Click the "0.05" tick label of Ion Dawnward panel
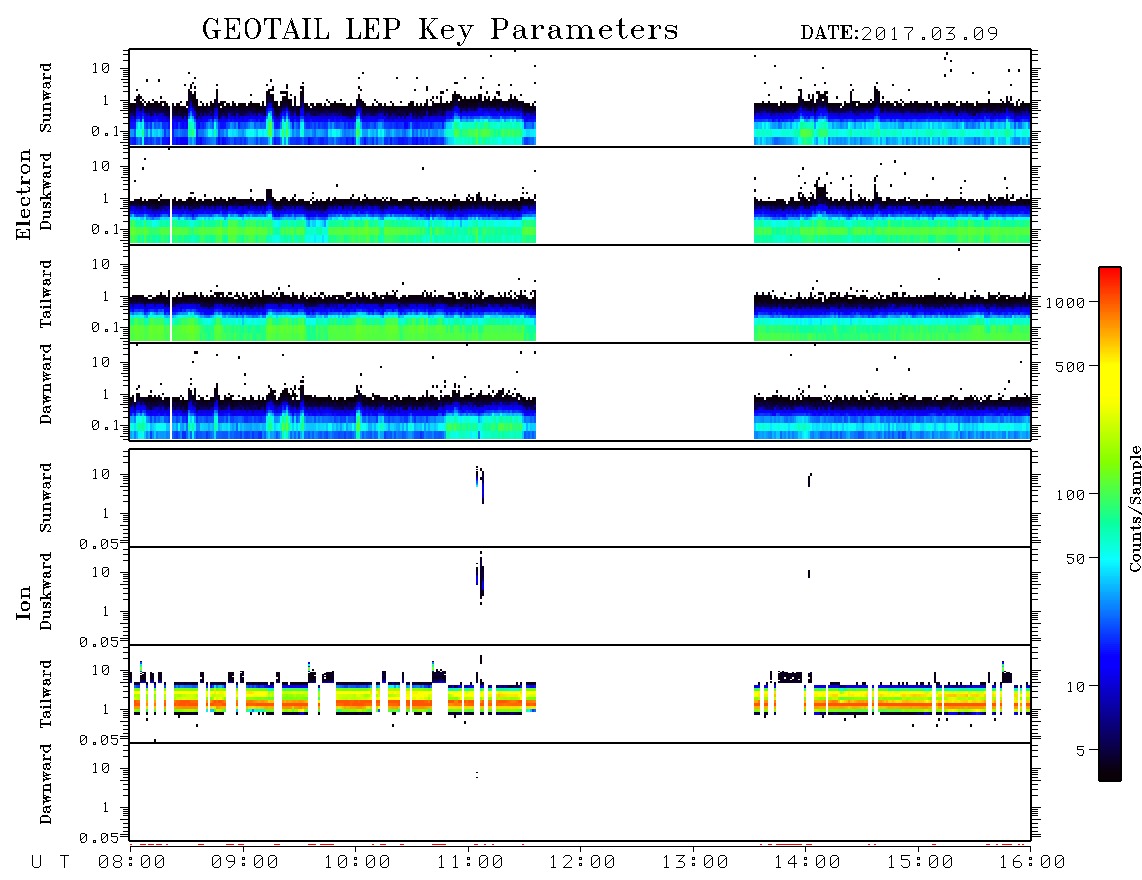This screenshot has height=880, width=1142. point(99,838)
